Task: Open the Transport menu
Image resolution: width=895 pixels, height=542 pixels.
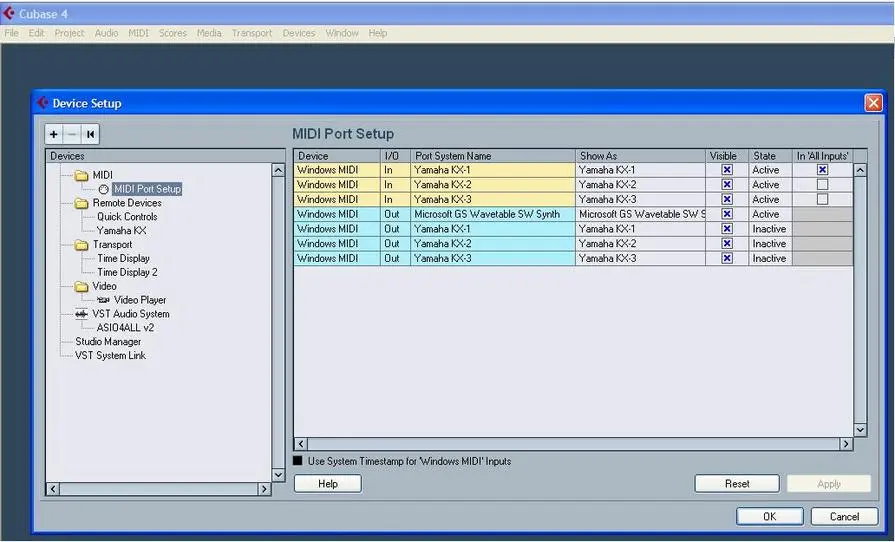Action: [252, 33]
